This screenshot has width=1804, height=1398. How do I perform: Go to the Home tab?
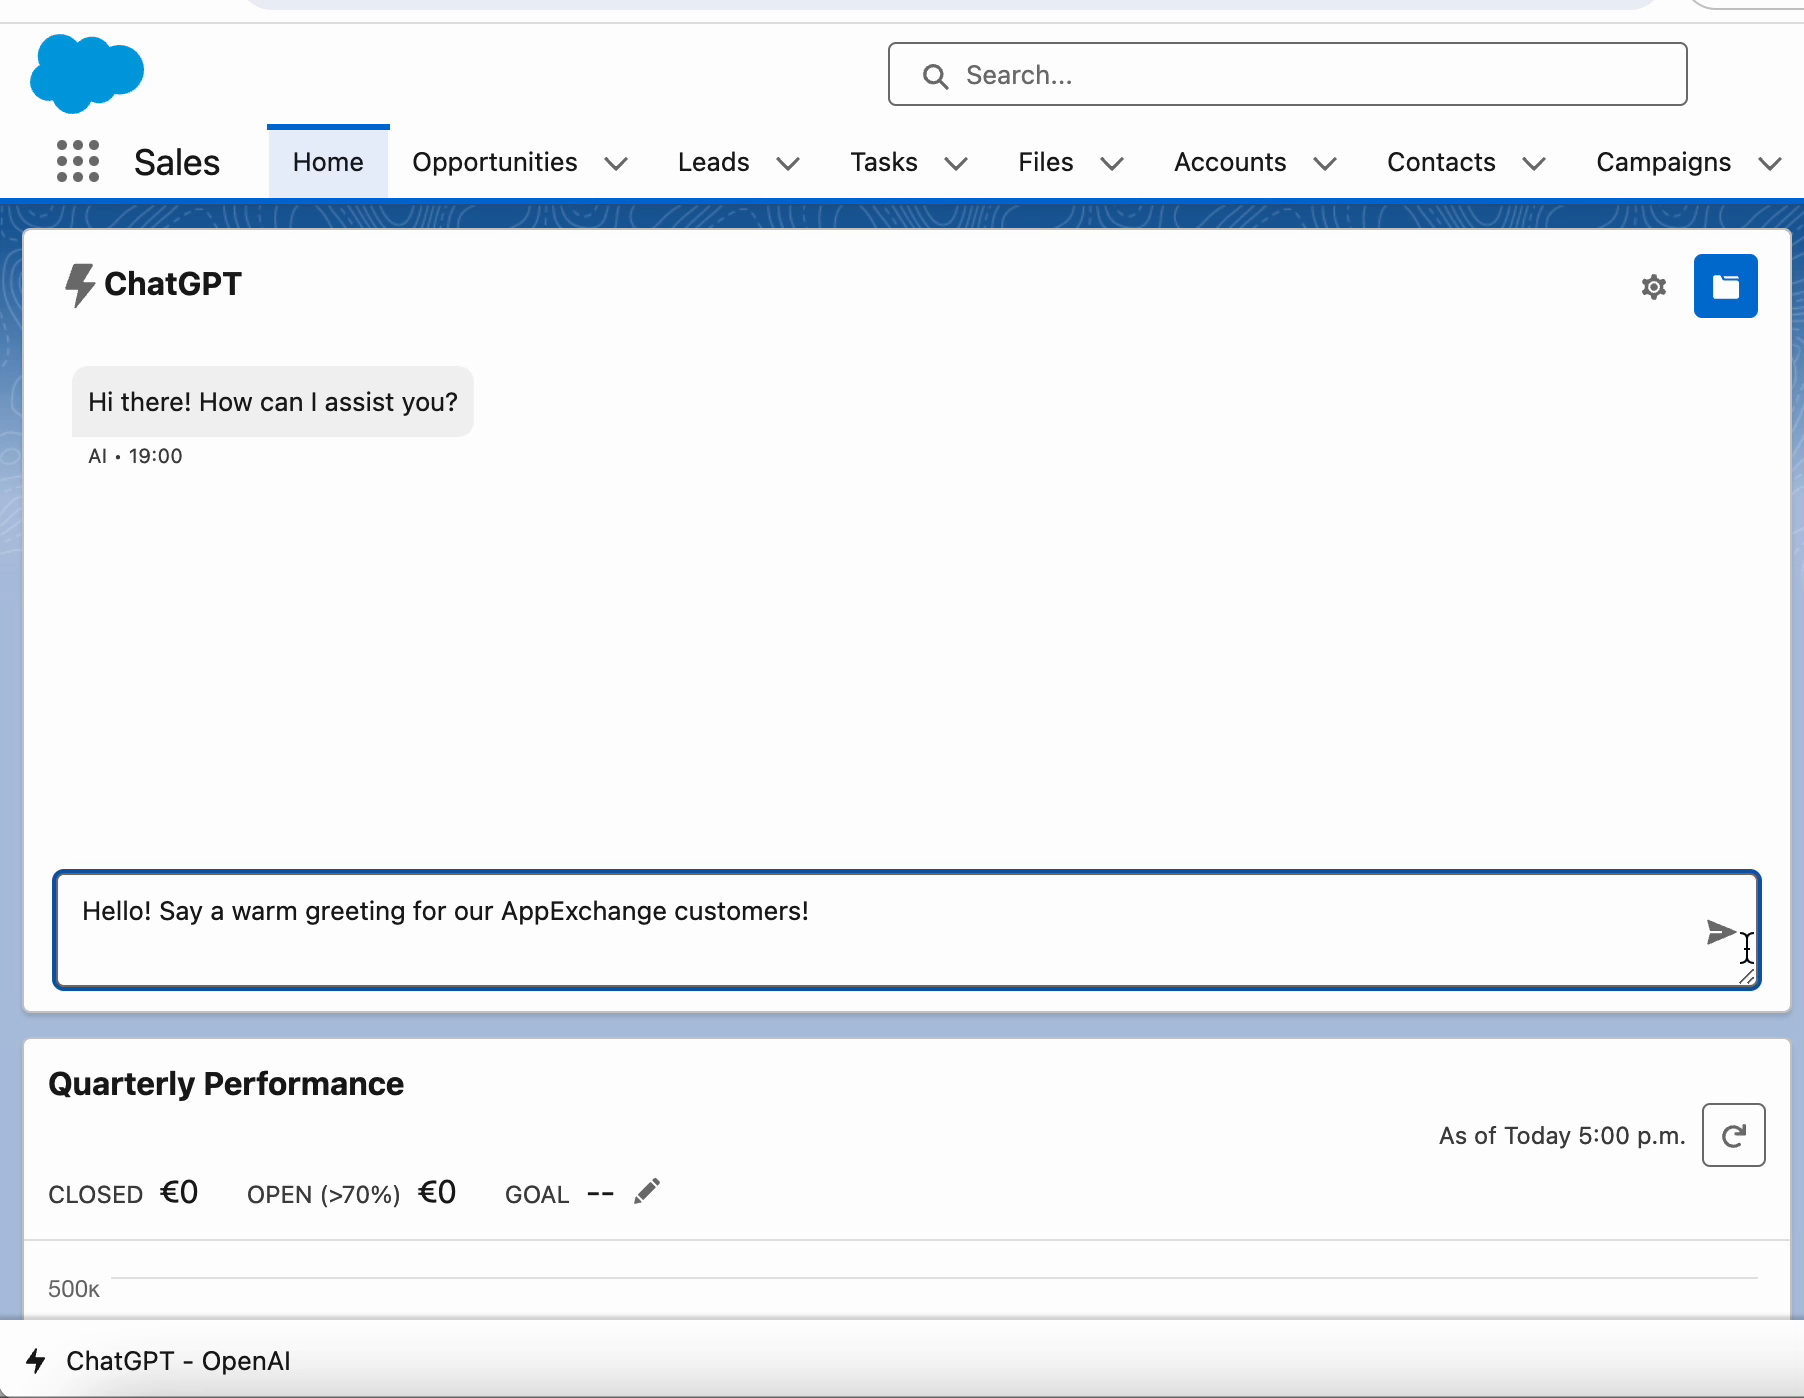tap(328, 162)
